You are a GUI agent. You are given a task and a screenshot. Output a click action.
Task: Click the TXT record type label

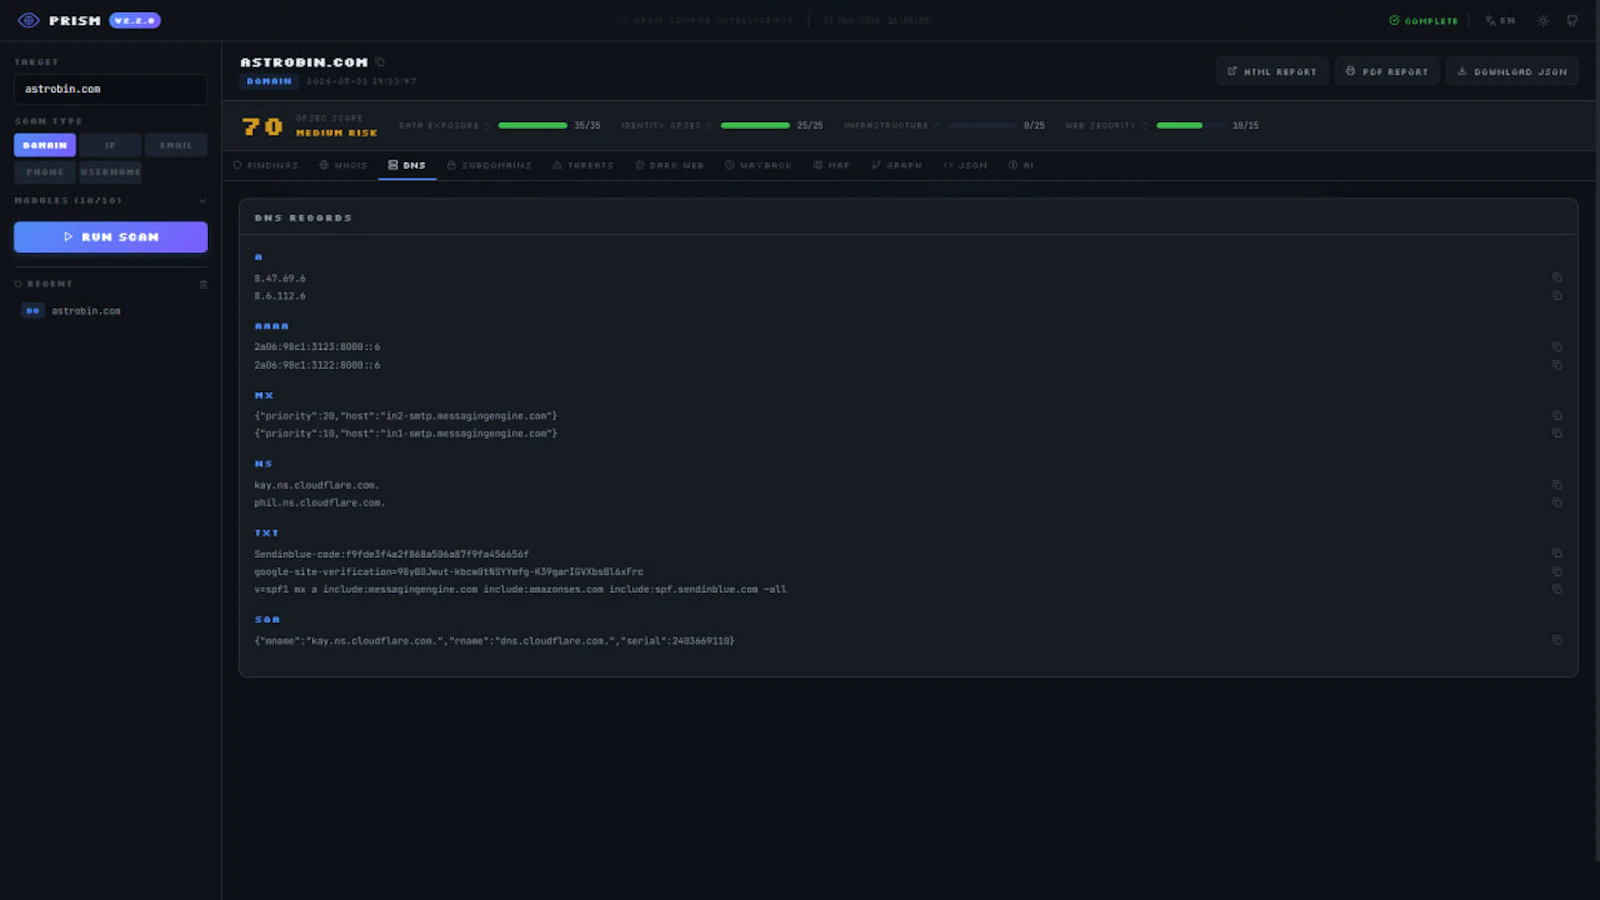coord(266,533)
